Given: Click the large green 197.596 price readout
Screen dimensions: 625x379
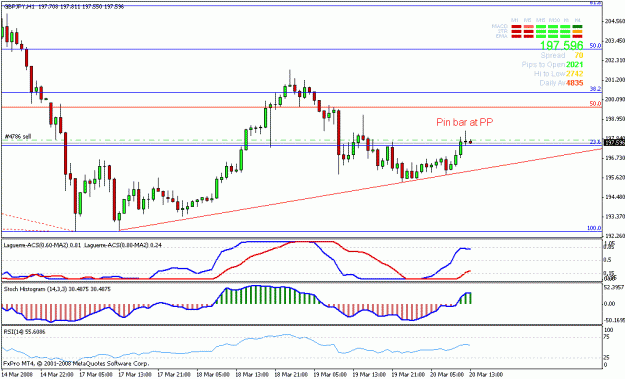Looking at the screenshot, I should point(562,45).
